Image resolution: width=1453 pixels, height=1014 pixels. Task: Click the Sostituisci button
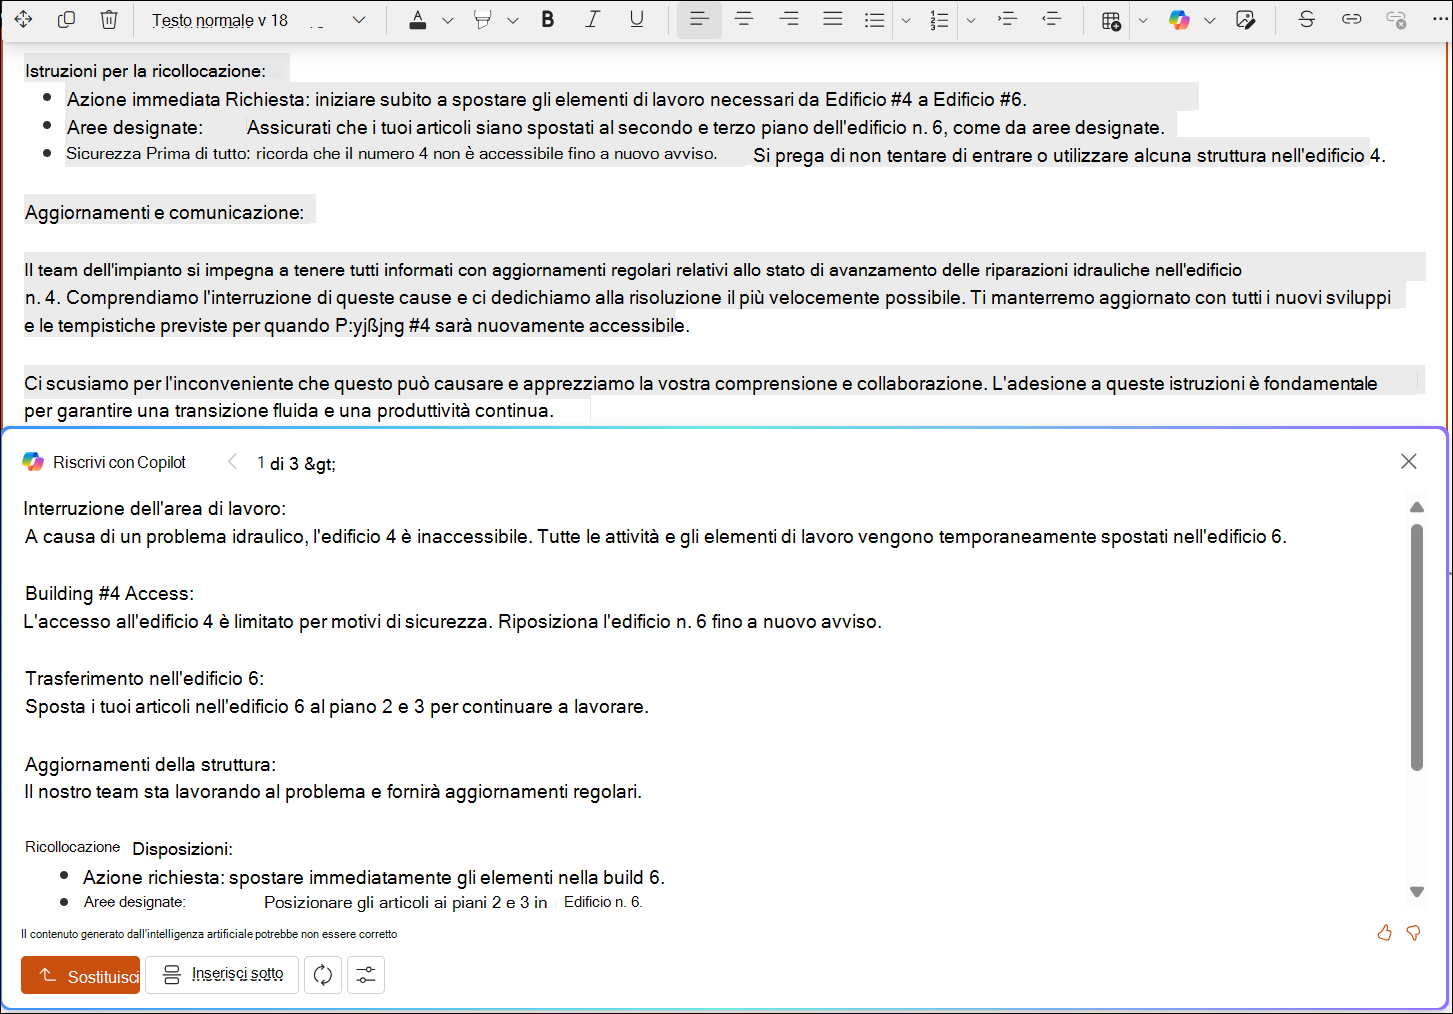point(81,975)
